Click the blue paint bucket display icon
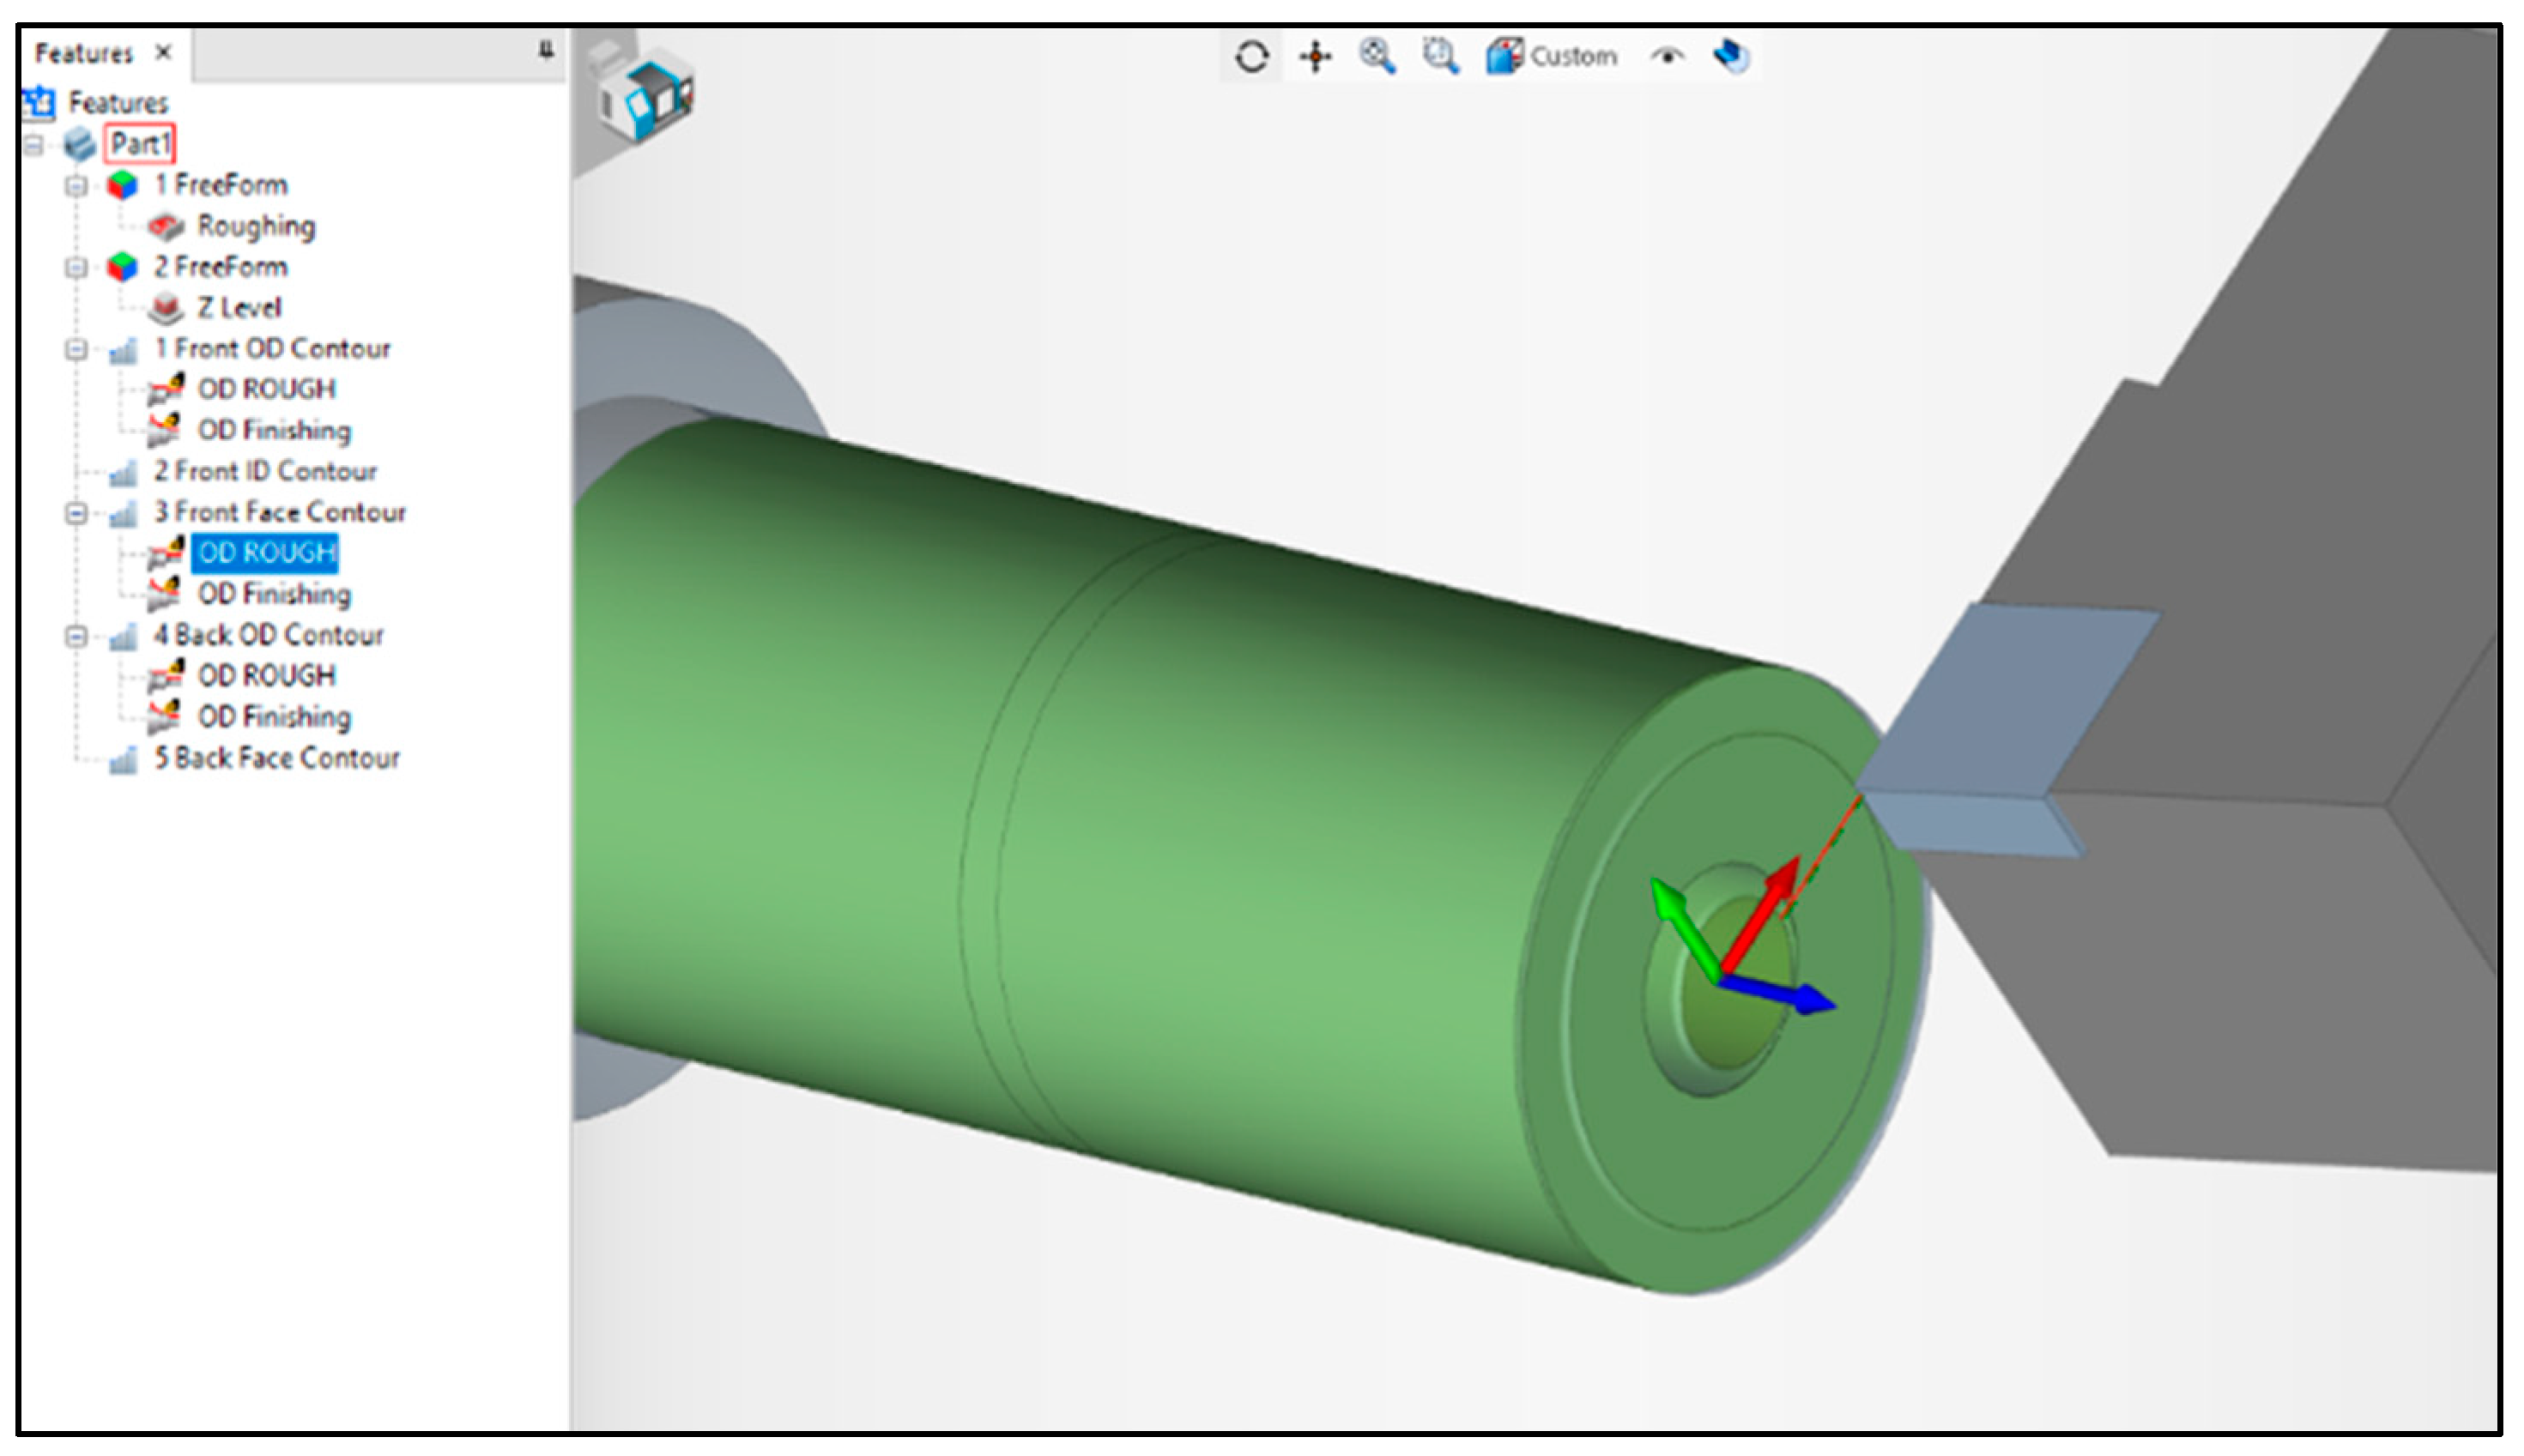Viewport: 2524px width, 1456px height. coord(1732,56)
